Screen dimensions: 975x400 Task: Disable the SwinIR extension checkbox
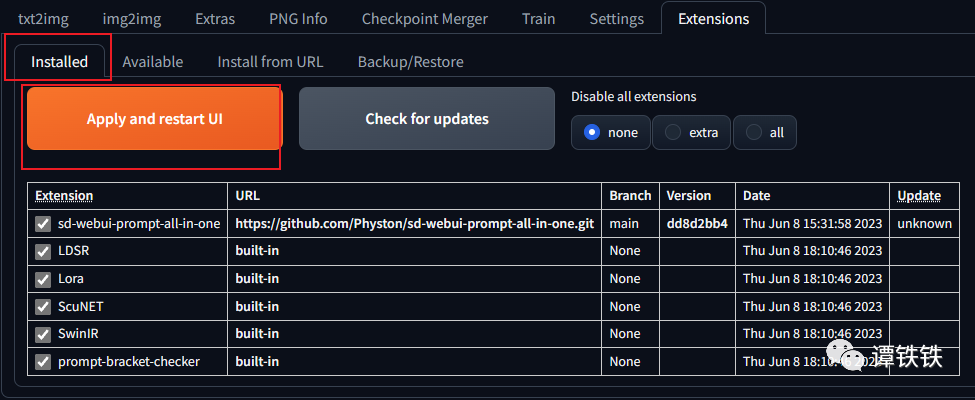tap(43, 334)
